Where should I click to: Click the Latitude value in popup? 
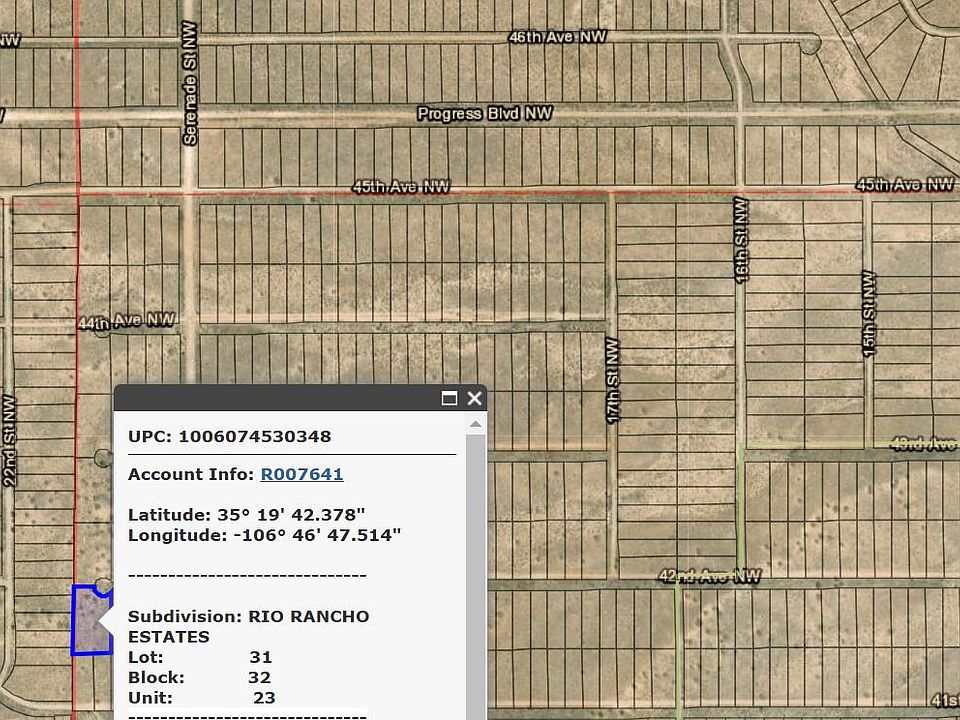291,515
